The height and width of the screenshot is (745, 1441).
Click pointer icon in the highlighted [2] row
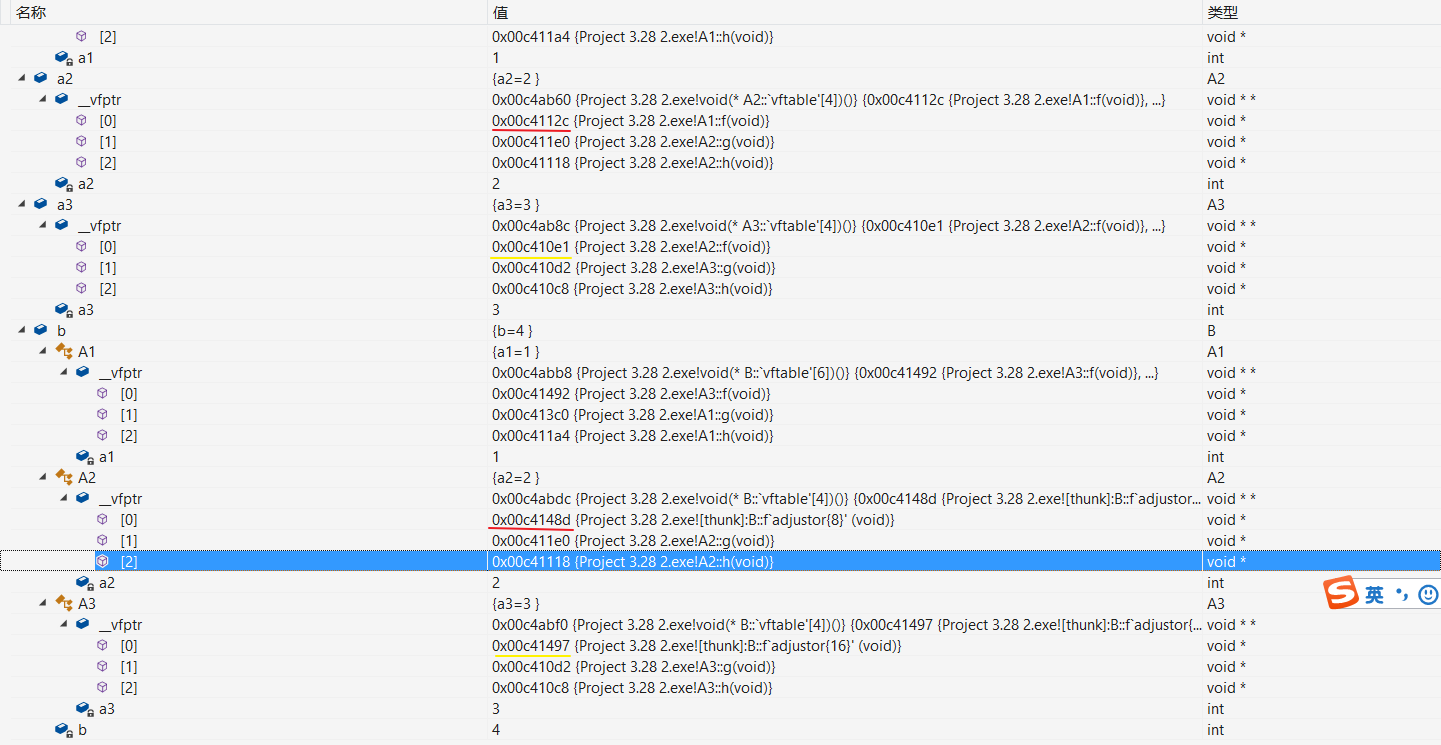coord(102,561)
